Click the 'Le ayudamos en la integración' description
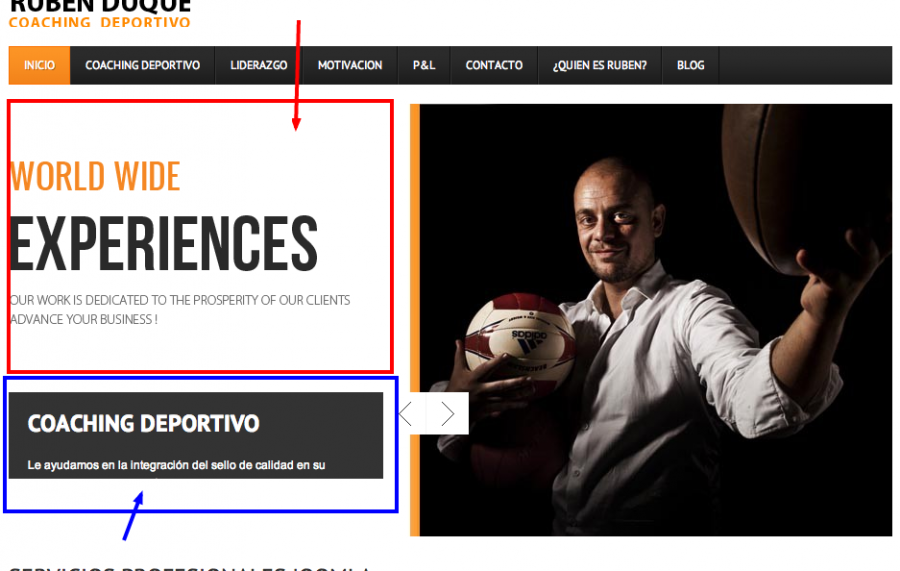Viewport: 900px width, 571px height. 176,465
